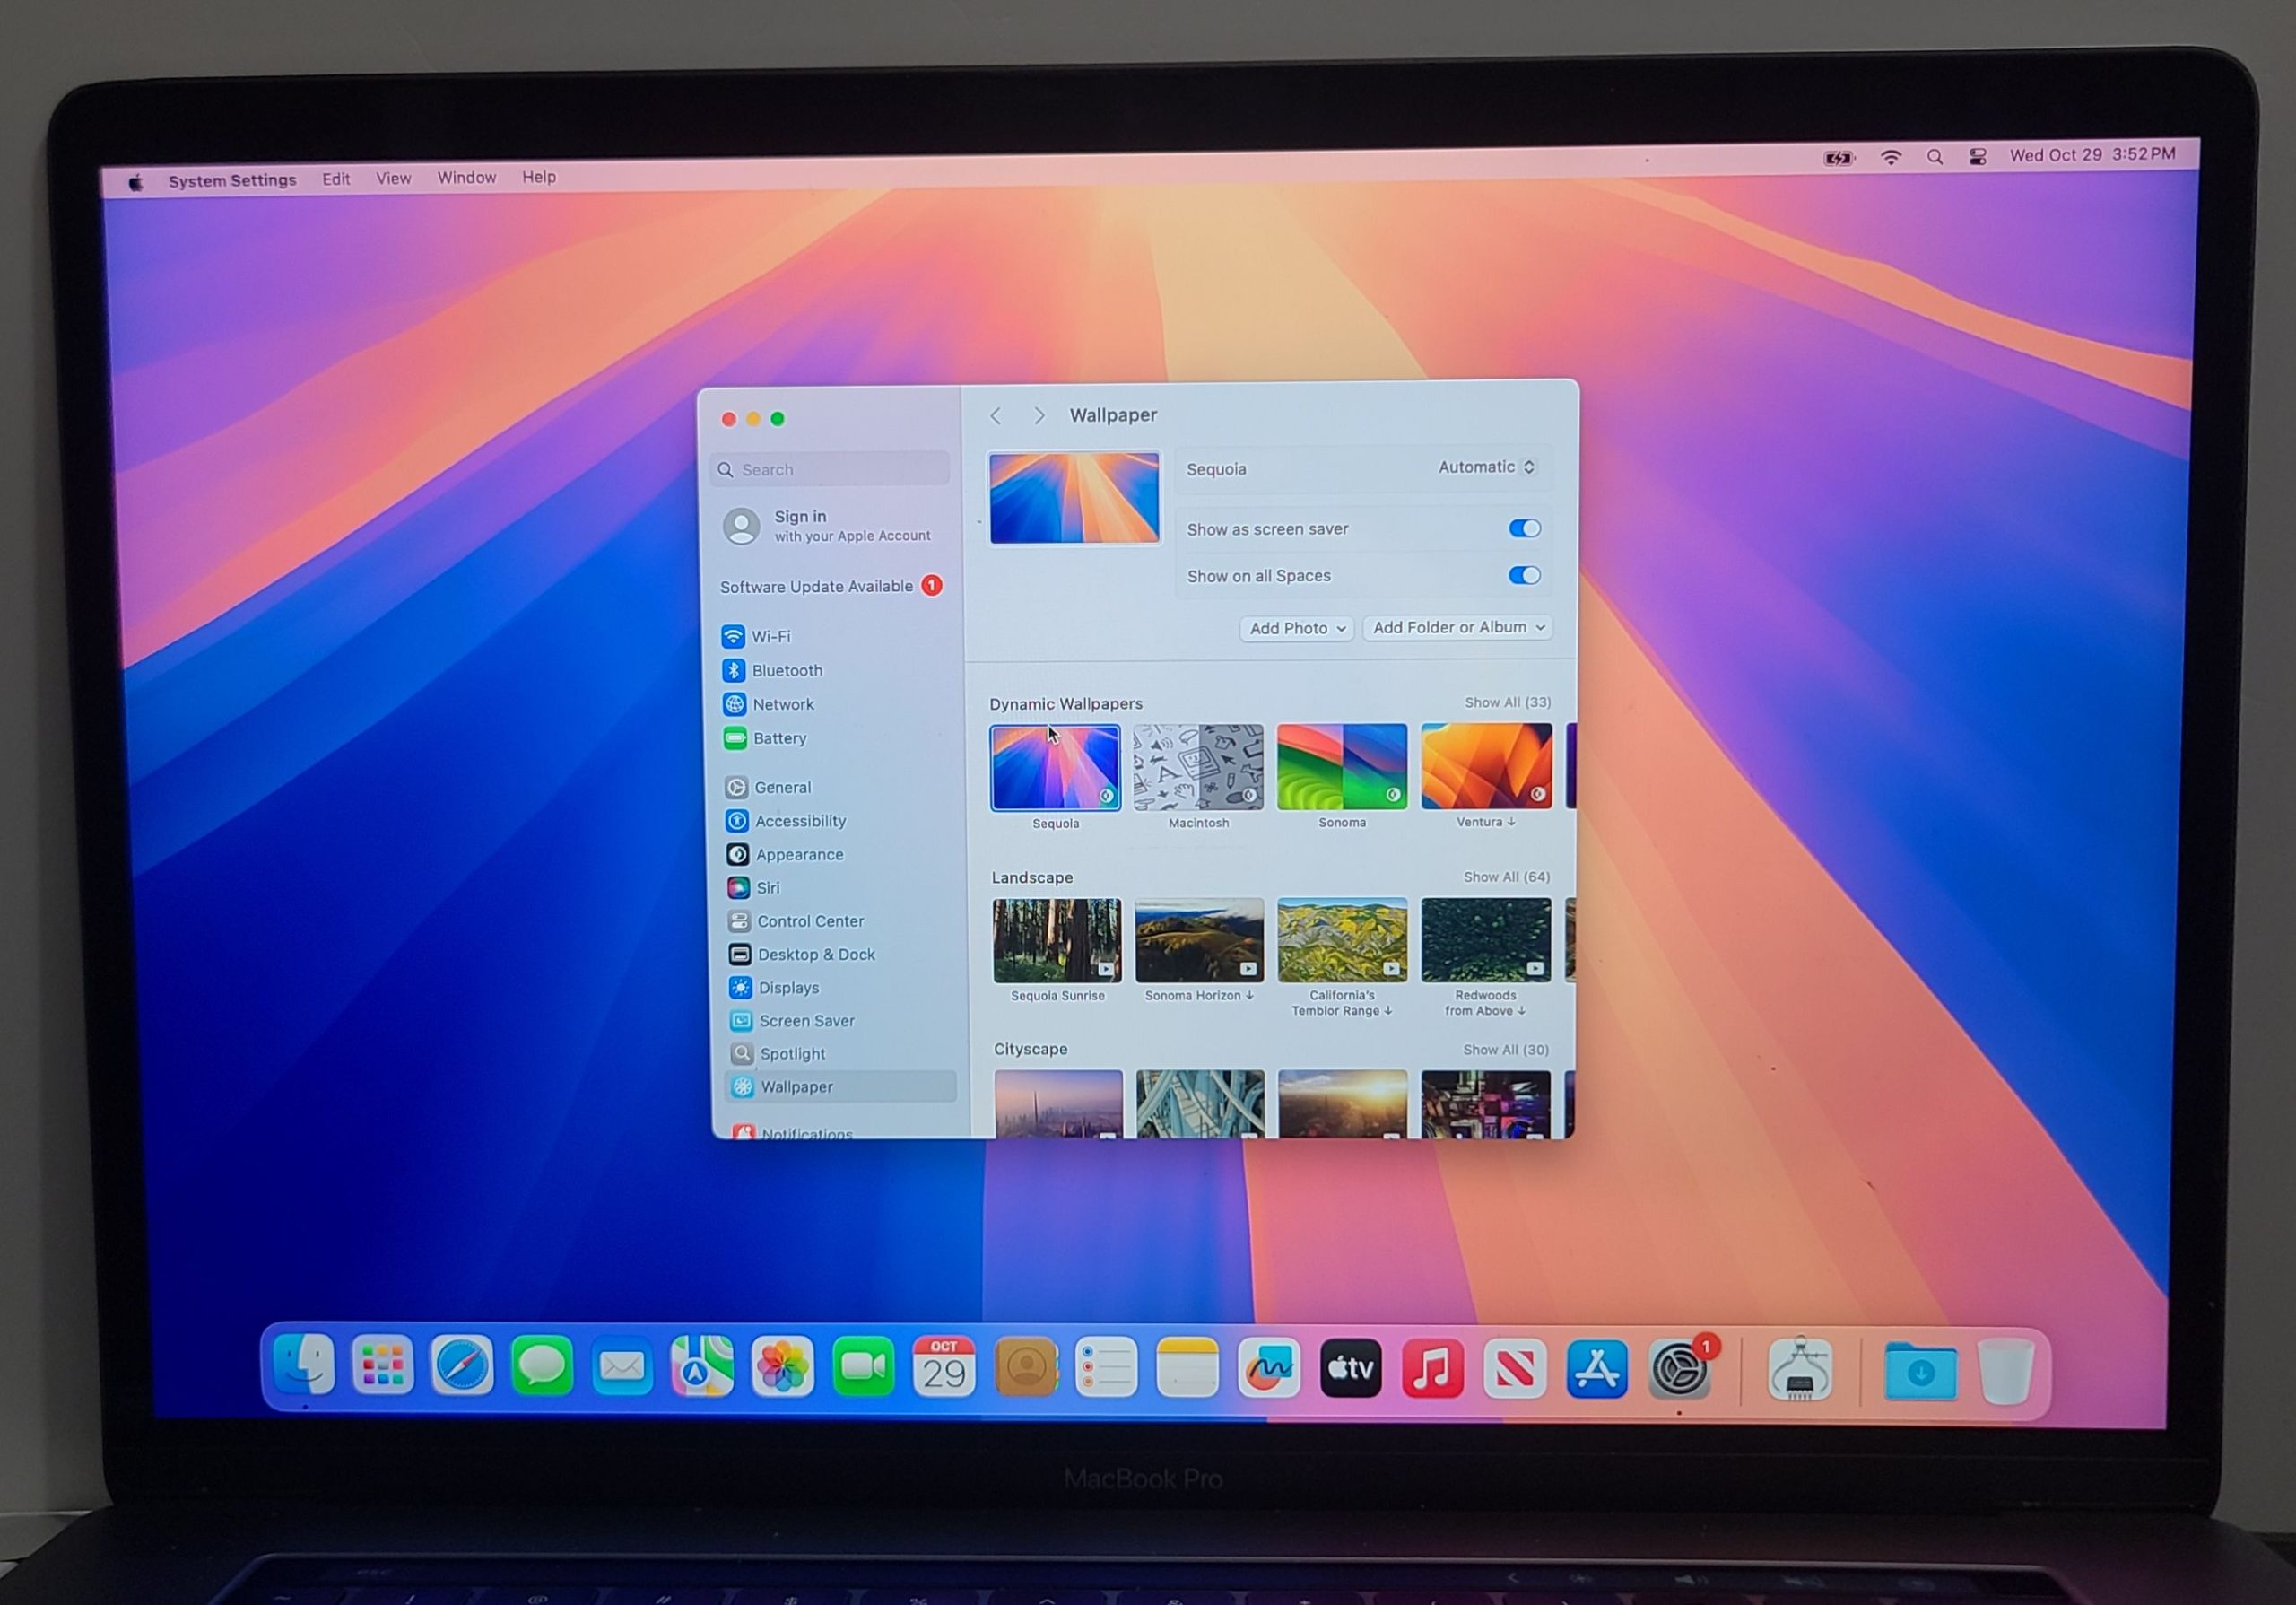
Task: Go back with the toolbar back arrow
Action: point(996,416)
